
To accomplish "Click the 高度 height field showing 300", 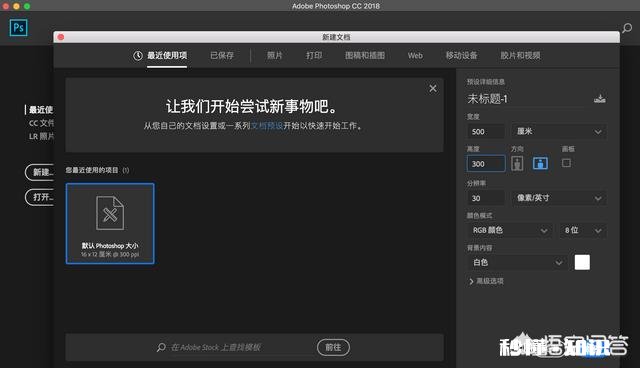I will [486, 164].
